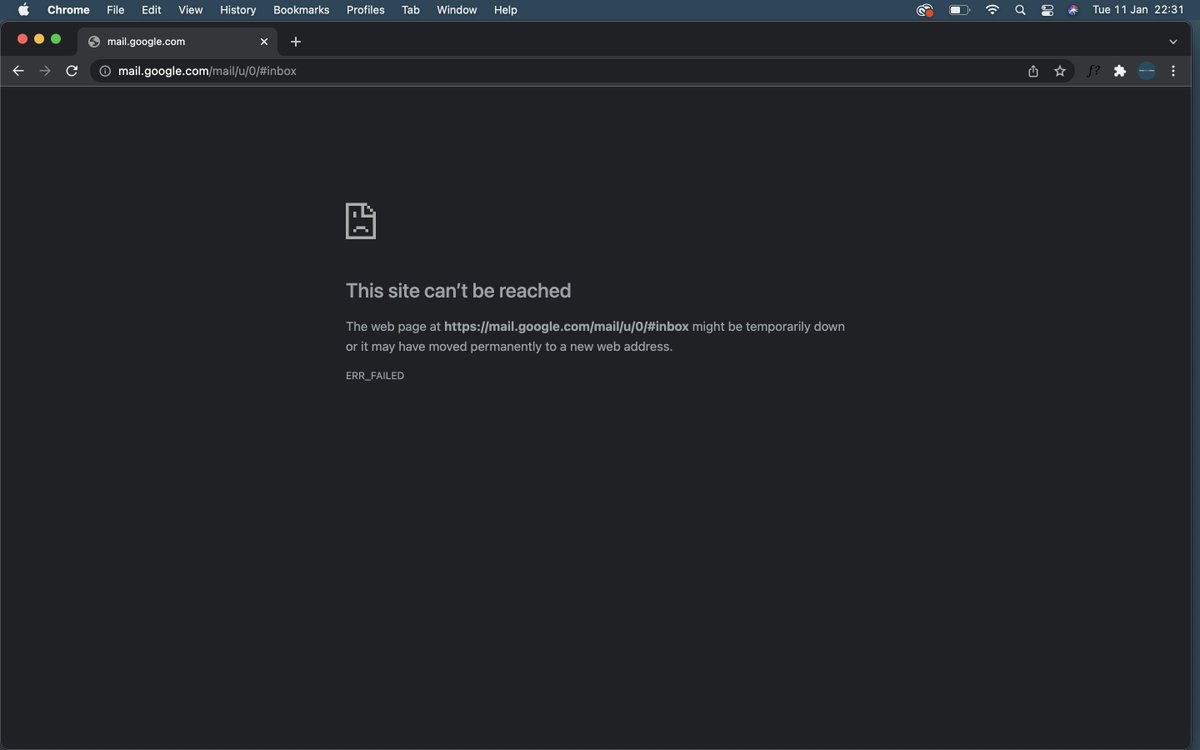This screenshot has height=750, width=1200.
Task: Click the bold https://mail.google.com/mail/u/0/#inbox text
Action: (566, 327)
